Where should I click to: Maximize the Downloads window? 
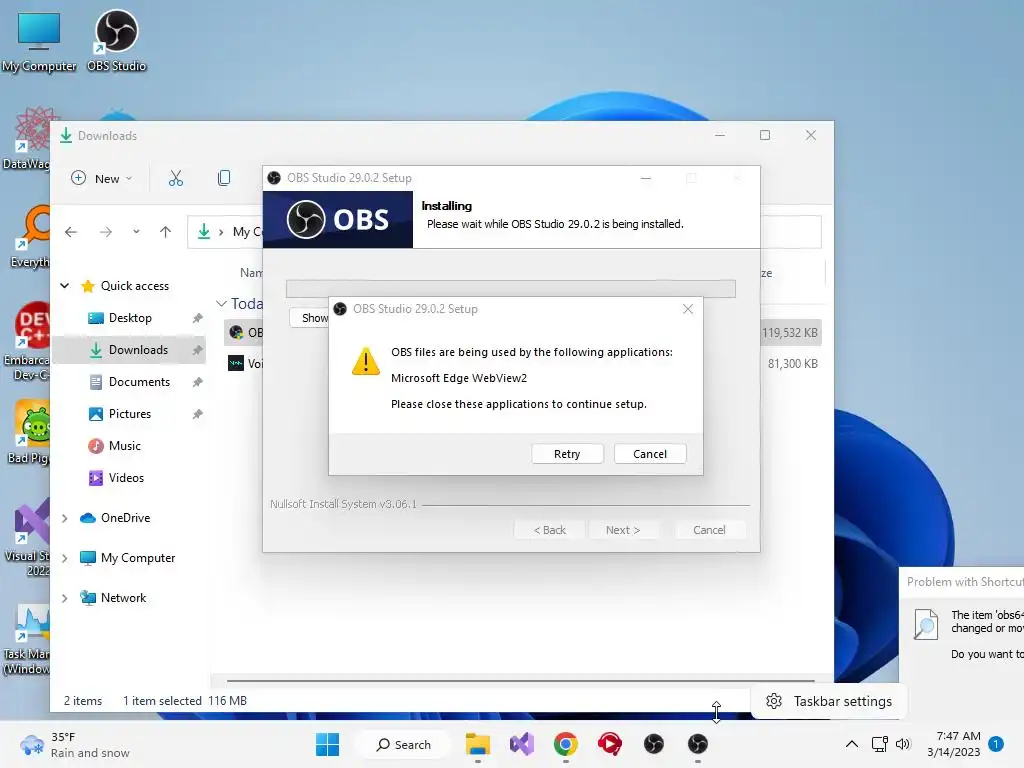pyautogui.click(x=765, y=135)
